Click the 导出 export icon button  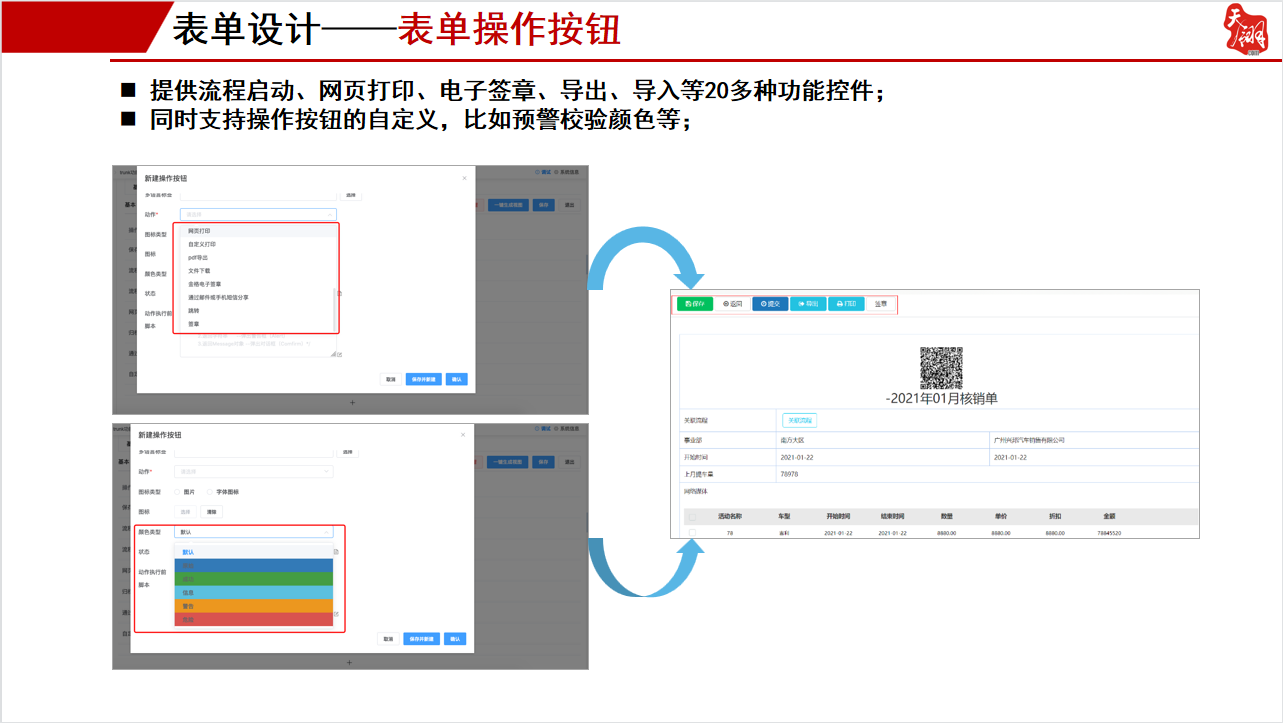(x=808, y=303)
